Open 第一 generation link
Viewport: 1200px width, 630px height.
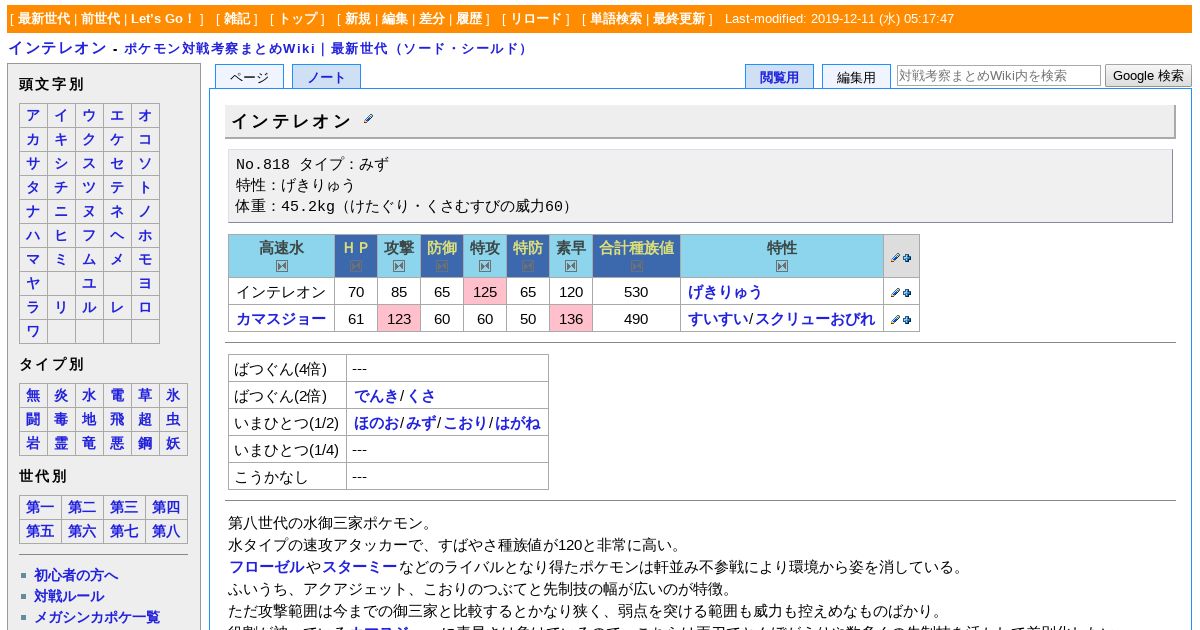40,507
